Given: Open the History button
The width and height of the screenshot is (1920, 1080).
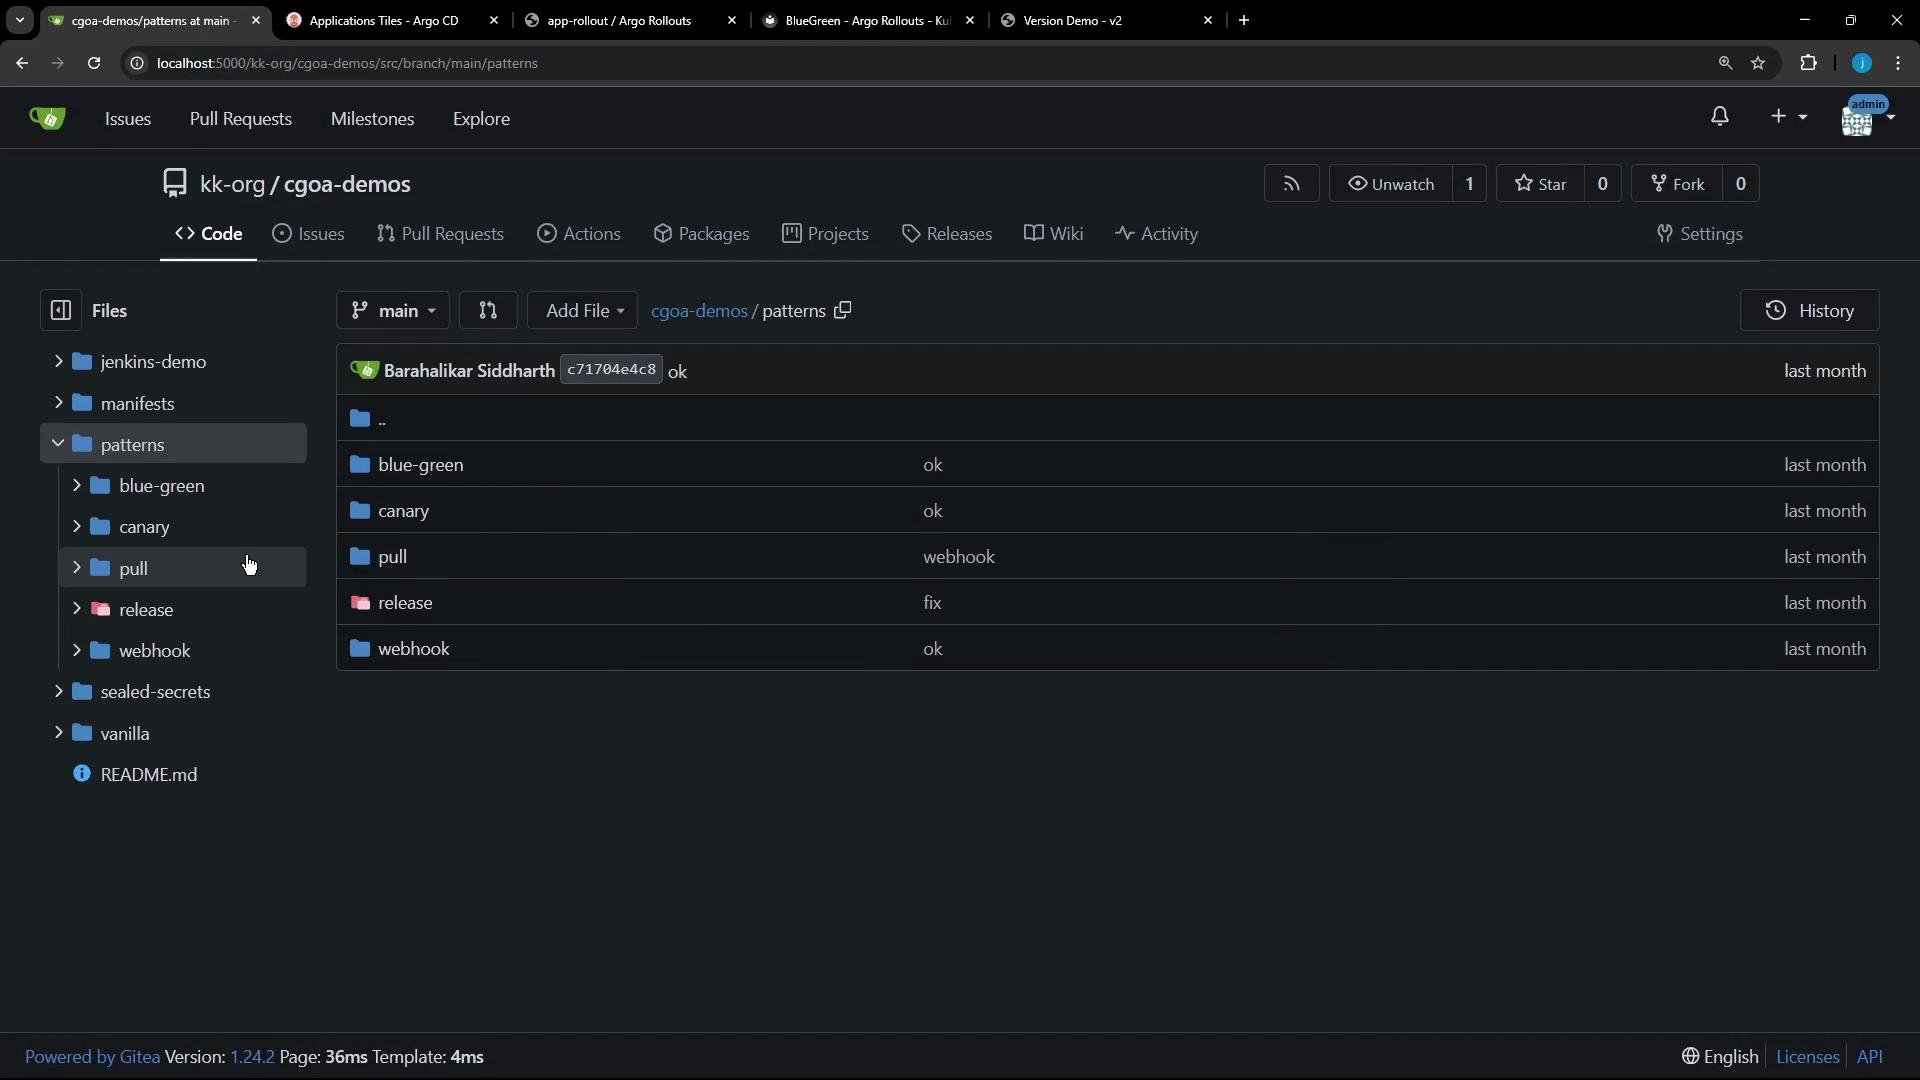Looking at the screenshot, I should [1809, 311].
